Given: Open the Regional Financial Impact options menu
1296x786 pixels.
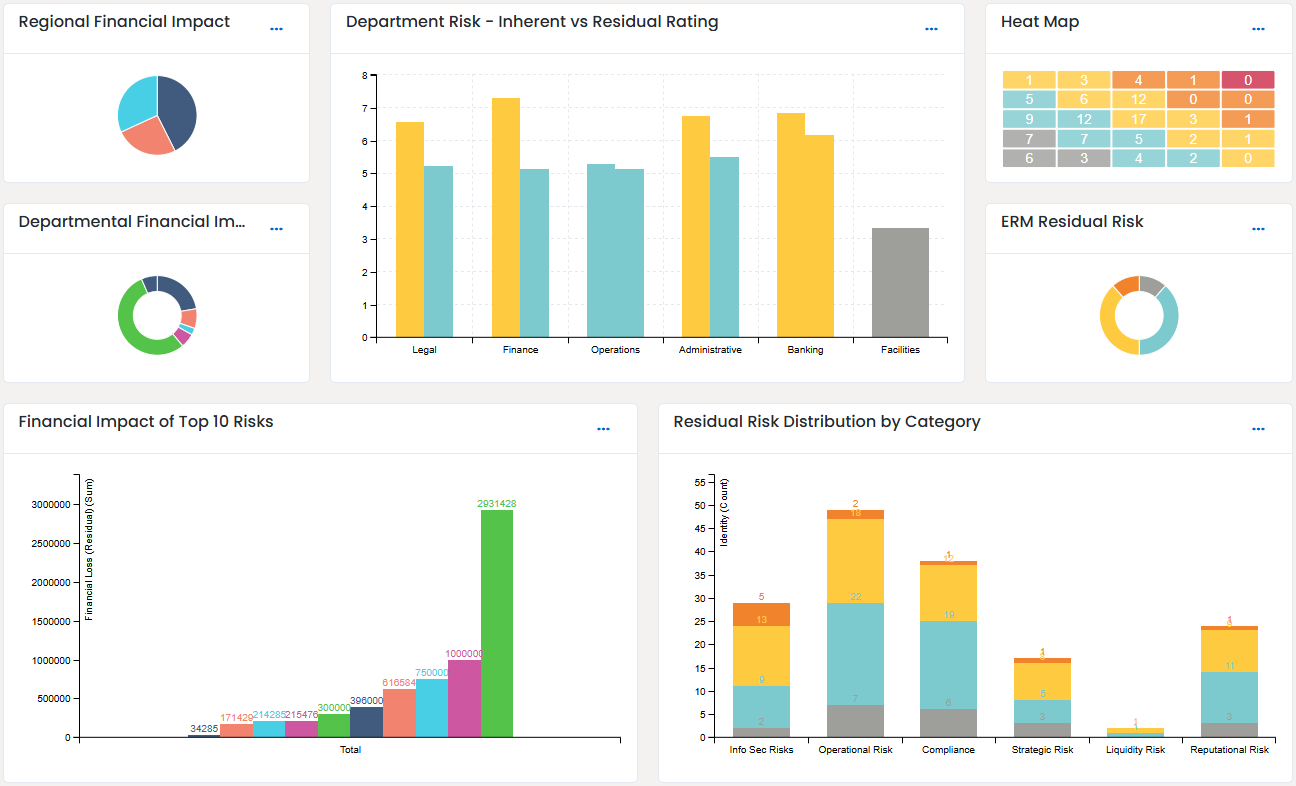Looking at the screenshot, I should tap(277, 29).
